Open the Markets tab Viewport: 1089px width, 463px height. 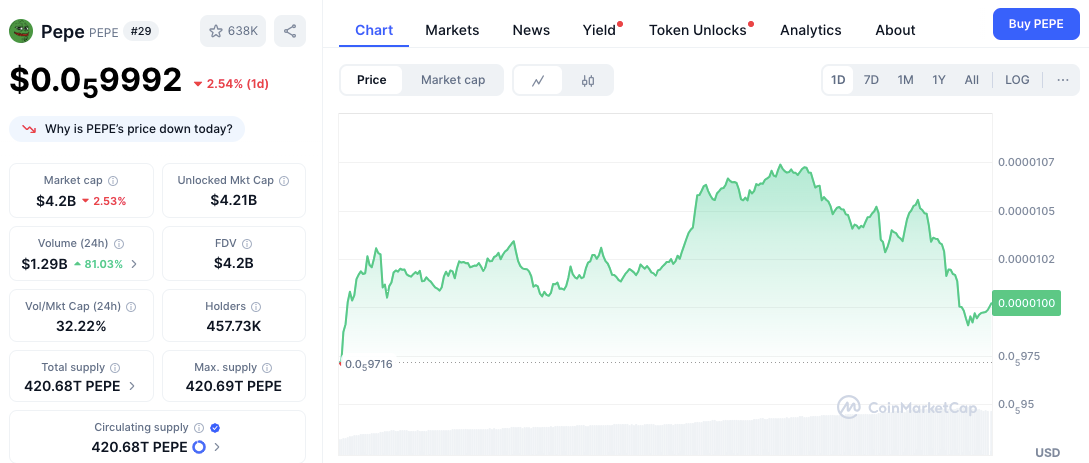pyautogui.click(x=452, y=30)
